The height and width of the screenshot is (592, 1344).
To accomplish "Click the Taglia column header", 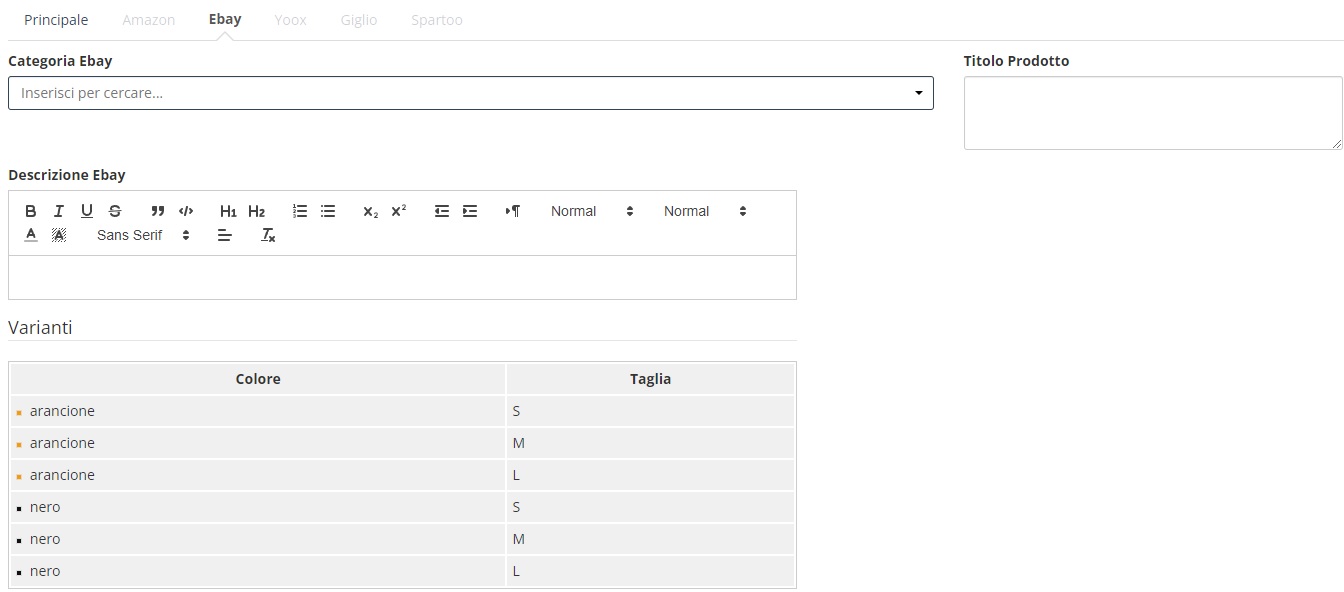I will pos(651,379).
